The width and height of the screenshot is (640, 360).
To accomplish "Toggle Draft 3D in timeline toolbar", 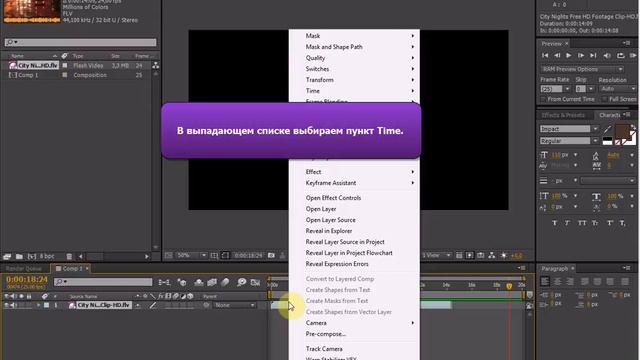I will point(182,282).
